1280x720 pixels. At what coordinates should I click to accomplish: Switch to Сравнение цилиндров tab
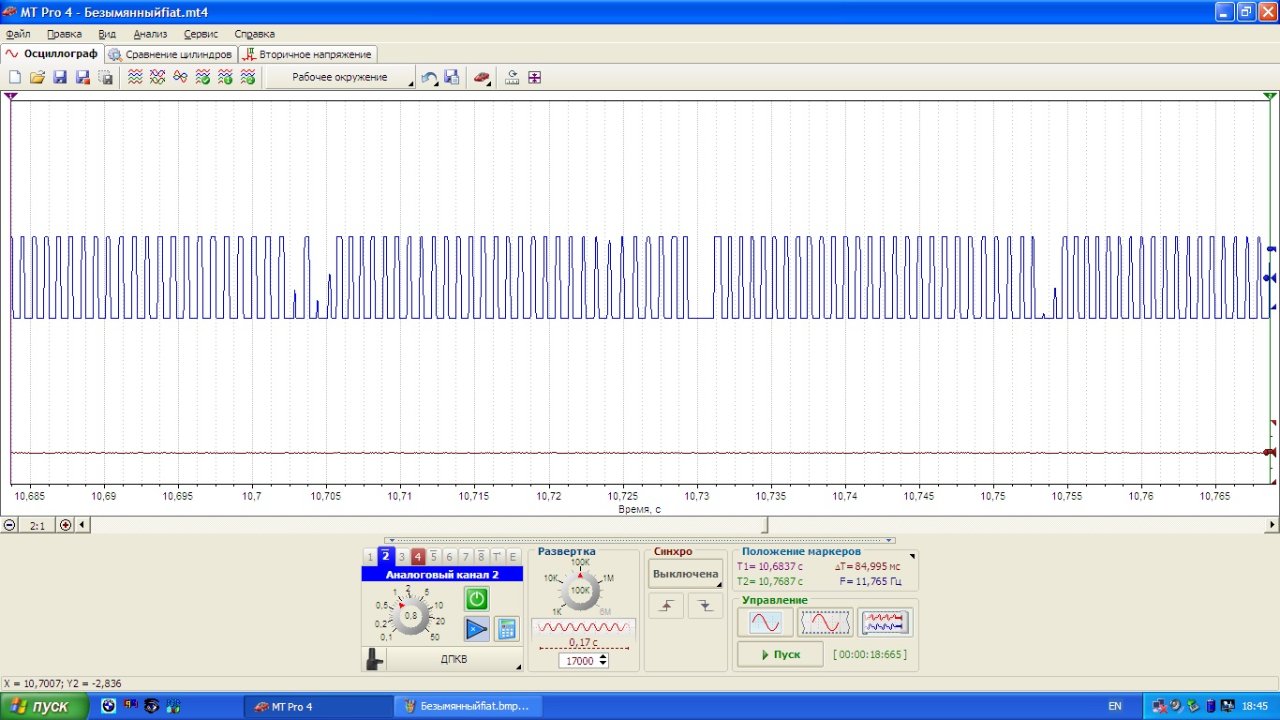coord(171,54)
